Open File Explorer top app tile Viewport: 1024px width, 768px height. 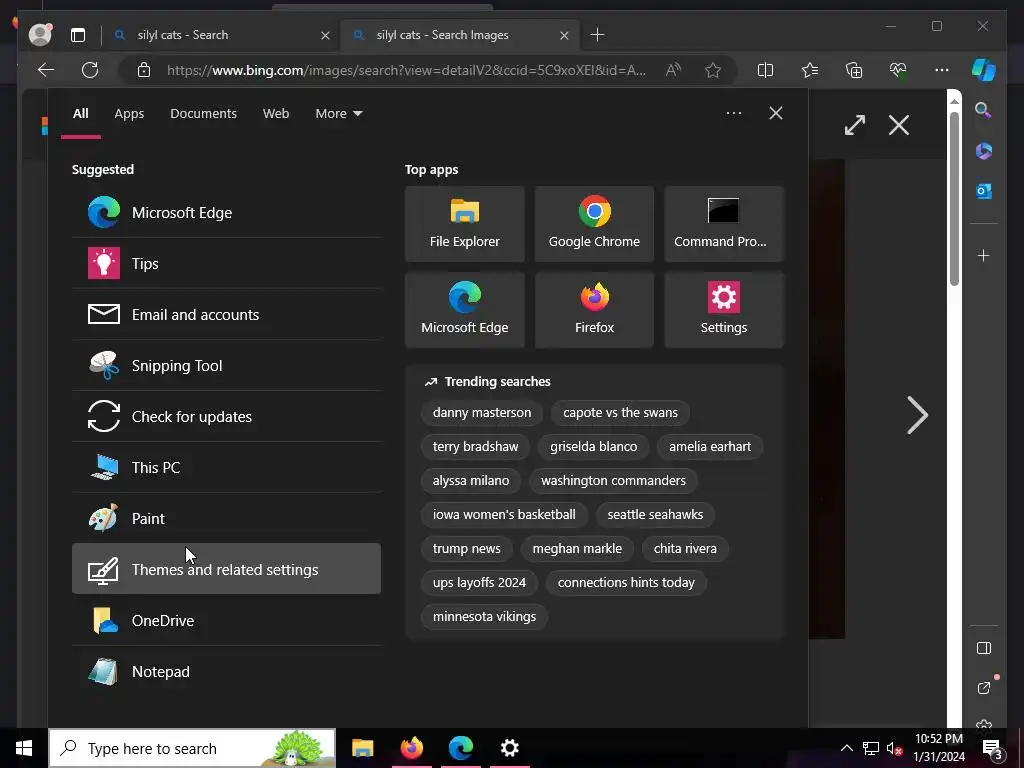coord(464,224)
